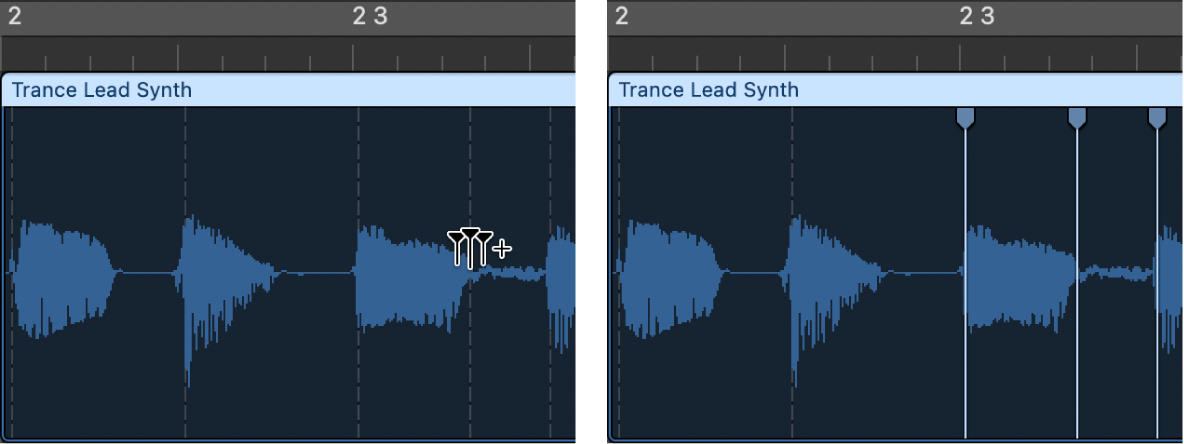
Task: Click the 2 3 beat label in the right ruler
Action: tap(977, 16)
